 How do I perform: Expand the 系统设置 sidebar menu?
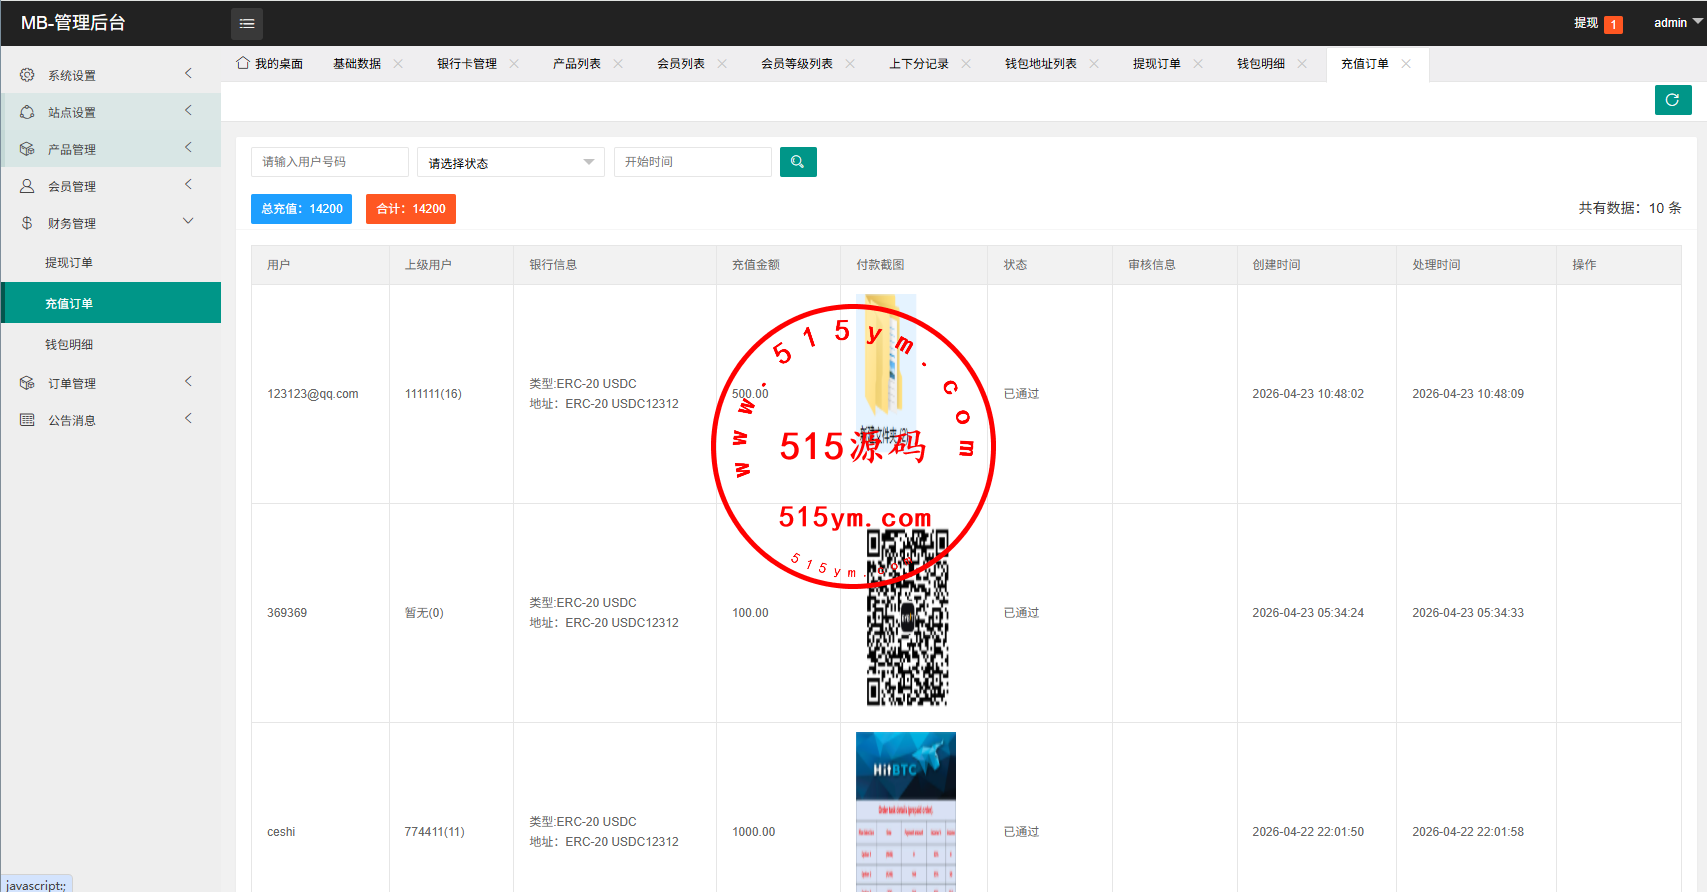tap(110, 75)
